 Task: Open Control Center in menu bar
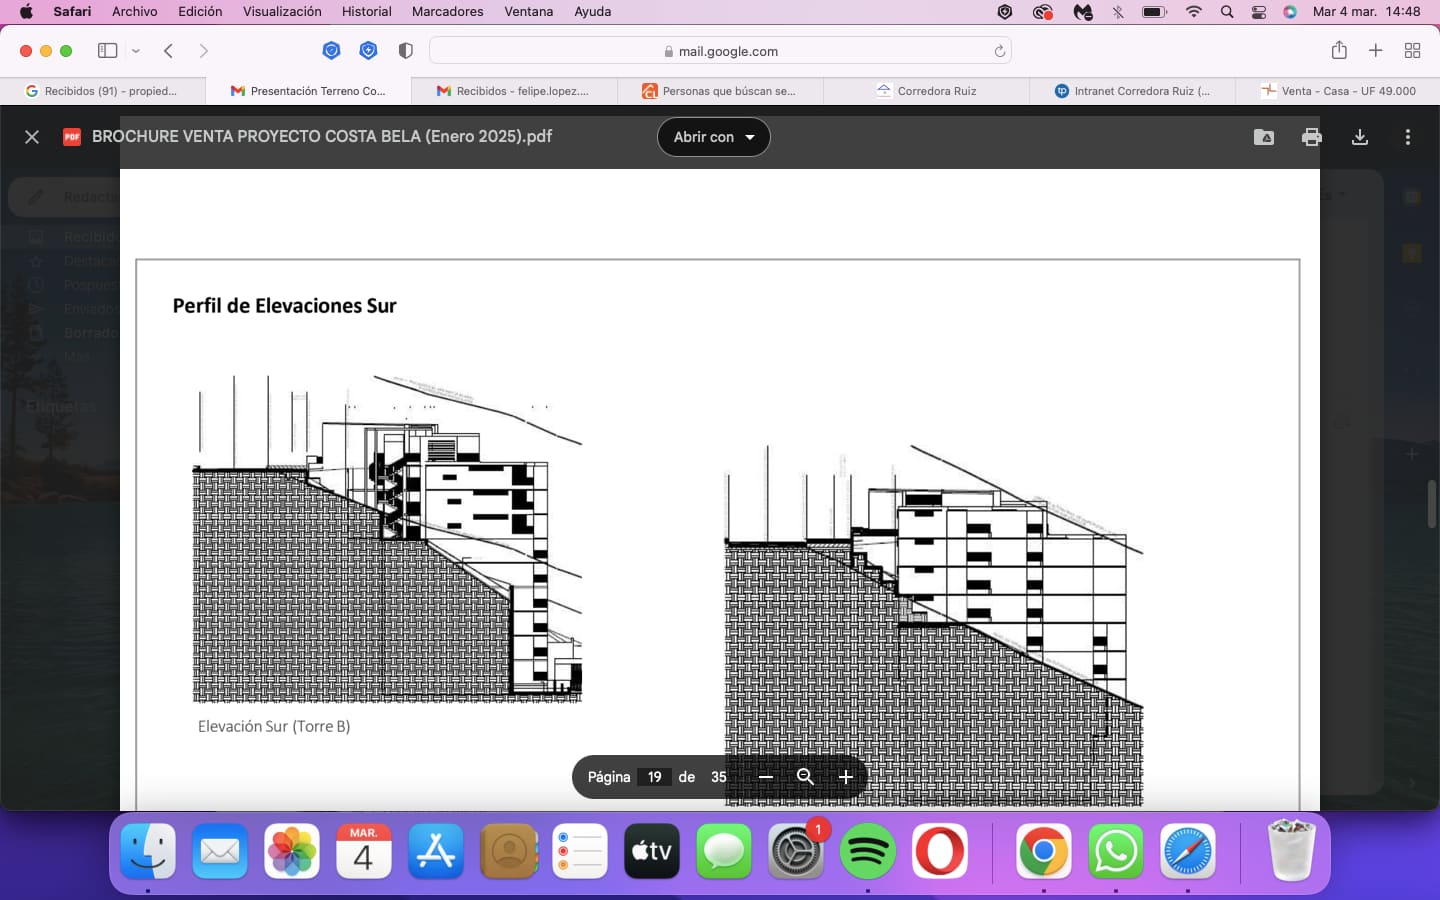pos(1259,12)
